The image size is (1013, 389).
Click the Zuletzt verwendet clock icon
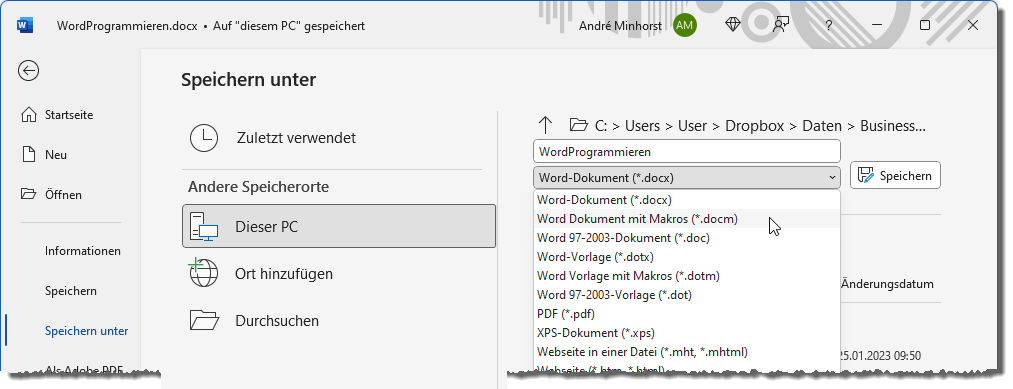tap(204, 138)
